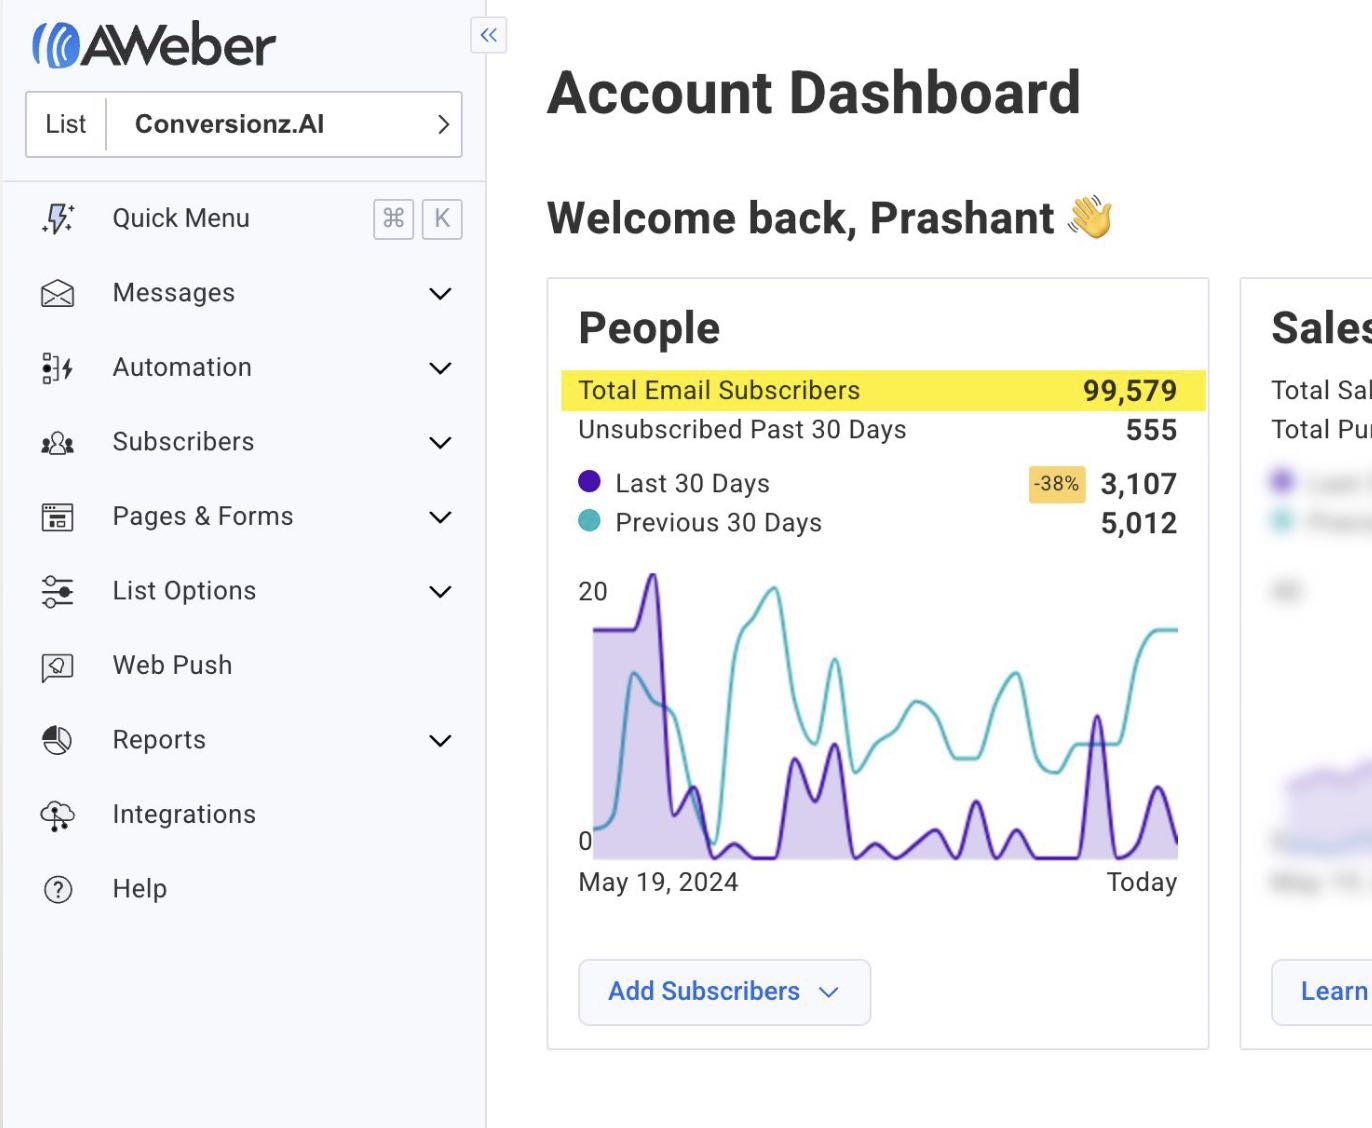Open the Add Subscribers dropdown button
This screenshot has height=1128, width=1372.
pyautogui.click(x=724, y=992)
